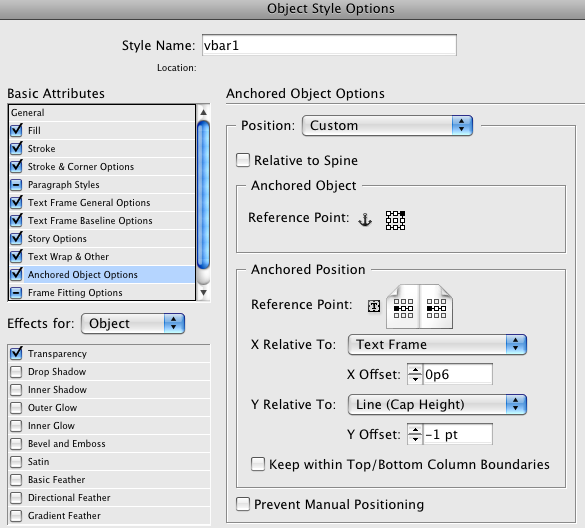Enable the Drop Shadow effect checkbox
This screenshot has height=528, width=585.
click(16, 372)
